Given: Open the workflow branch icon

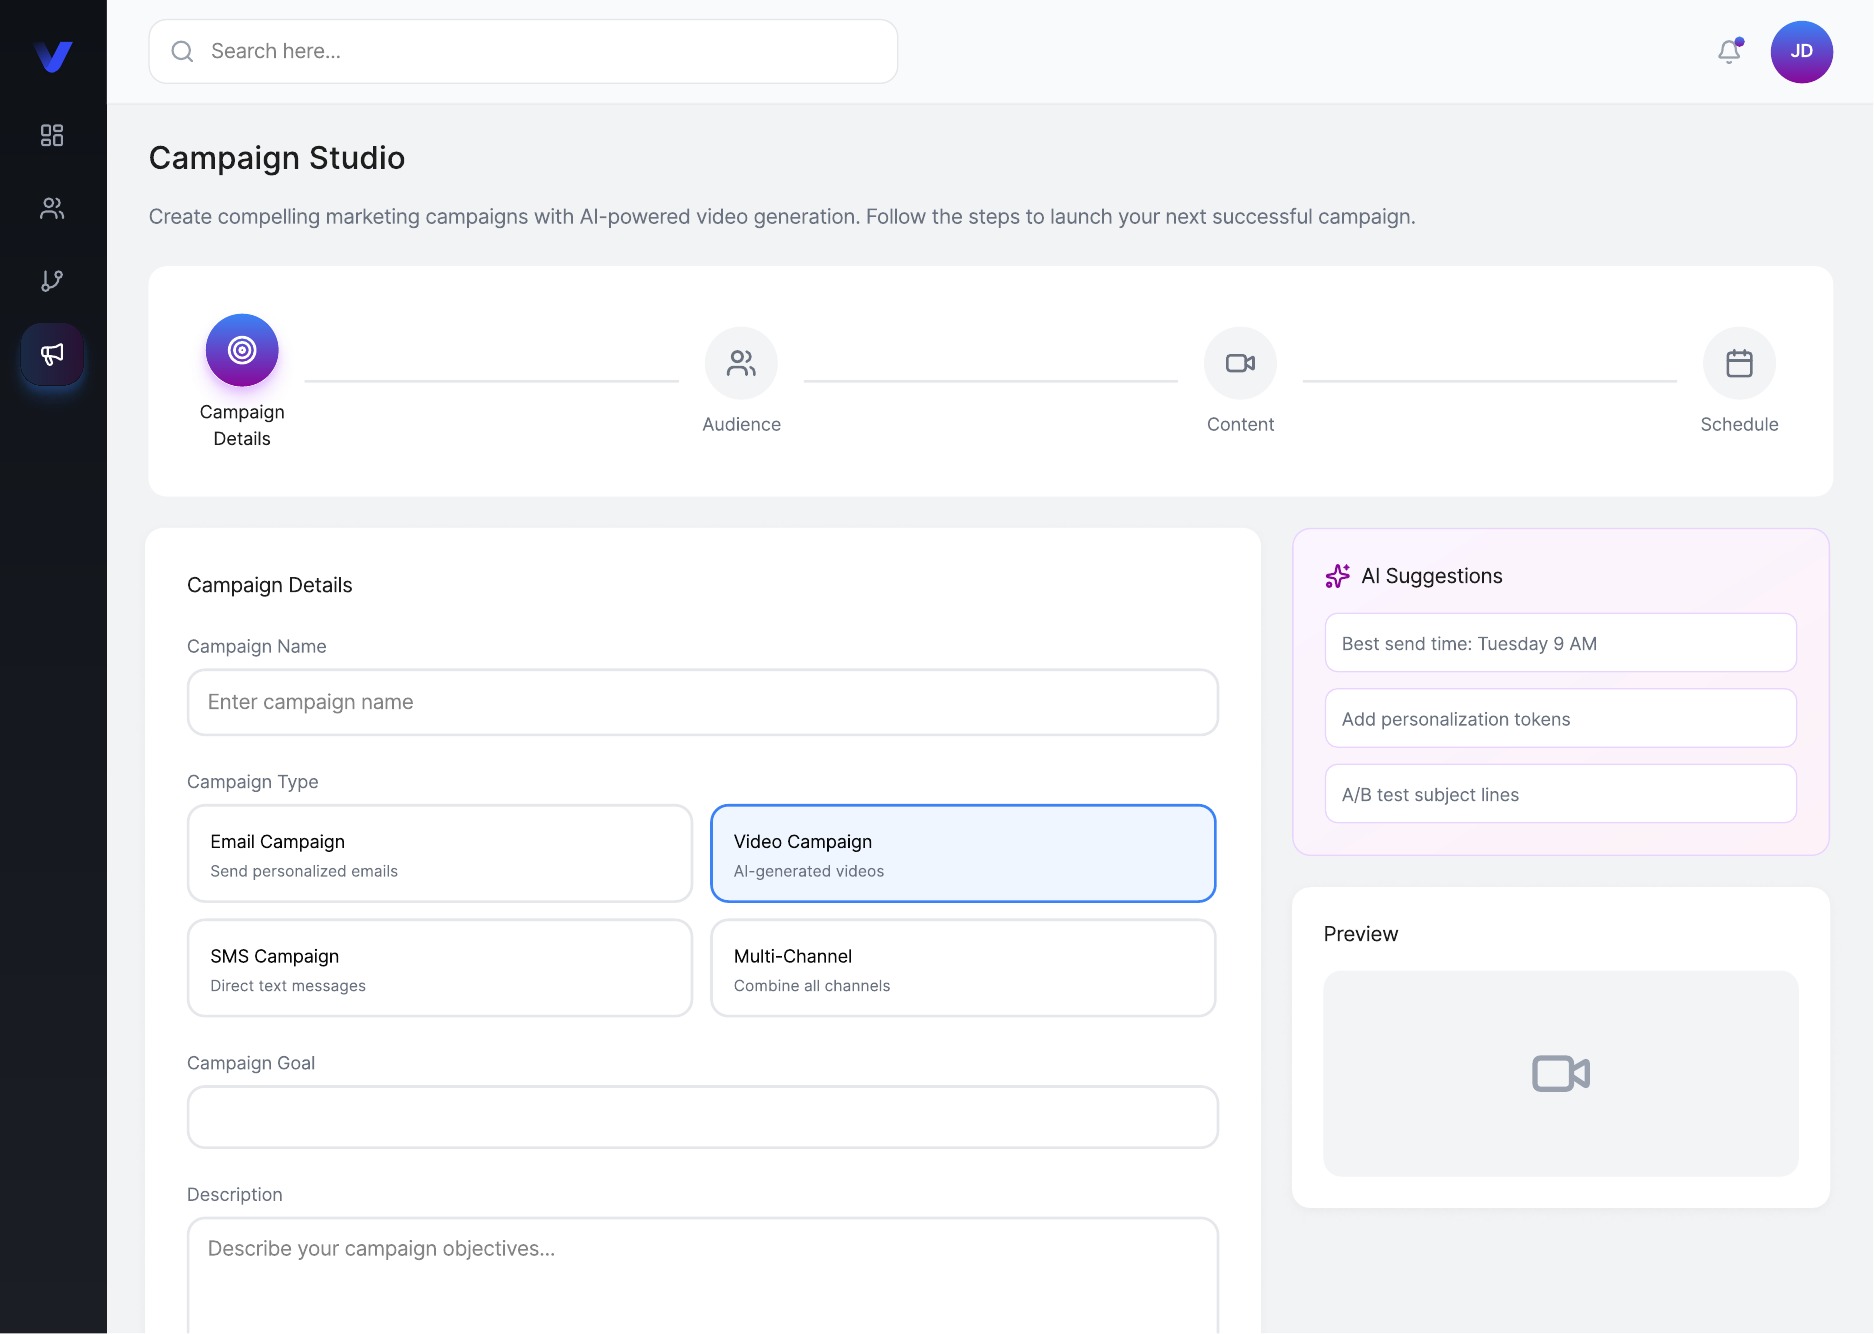Looking at the screenshot, I should (52, 281).
